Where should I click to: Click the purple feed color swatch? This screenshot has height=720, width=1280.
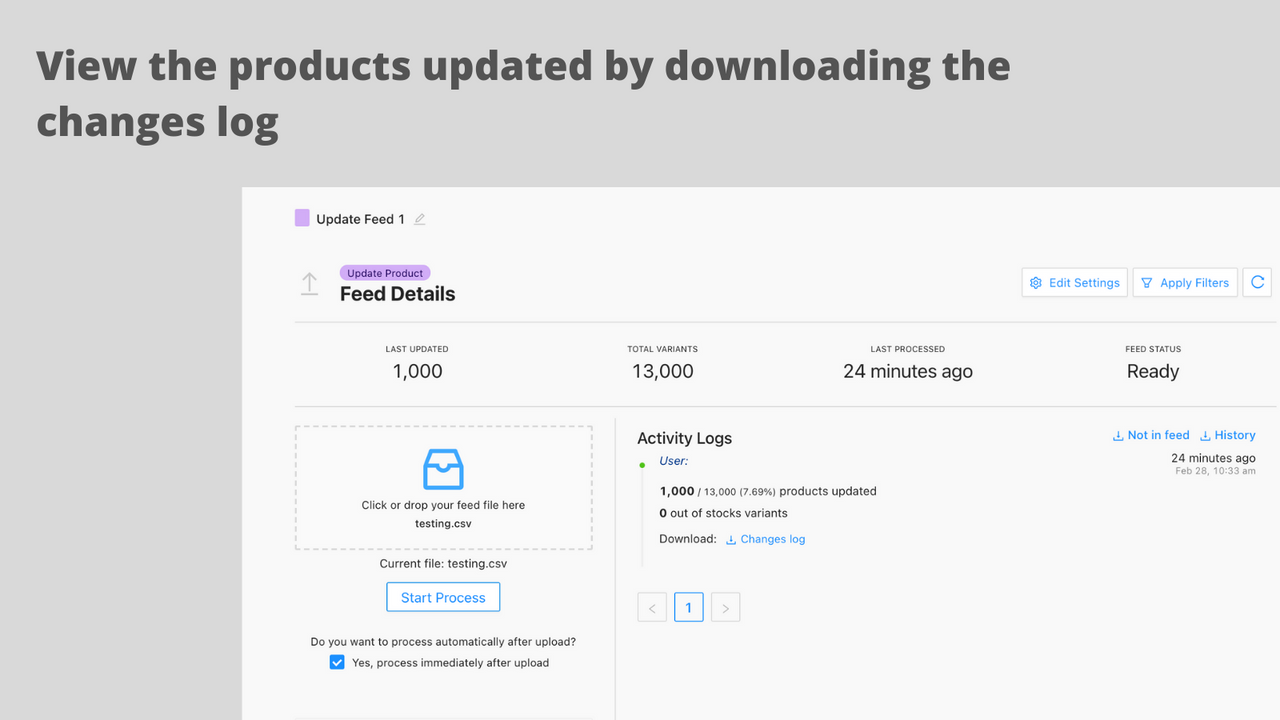pos(302,218)
